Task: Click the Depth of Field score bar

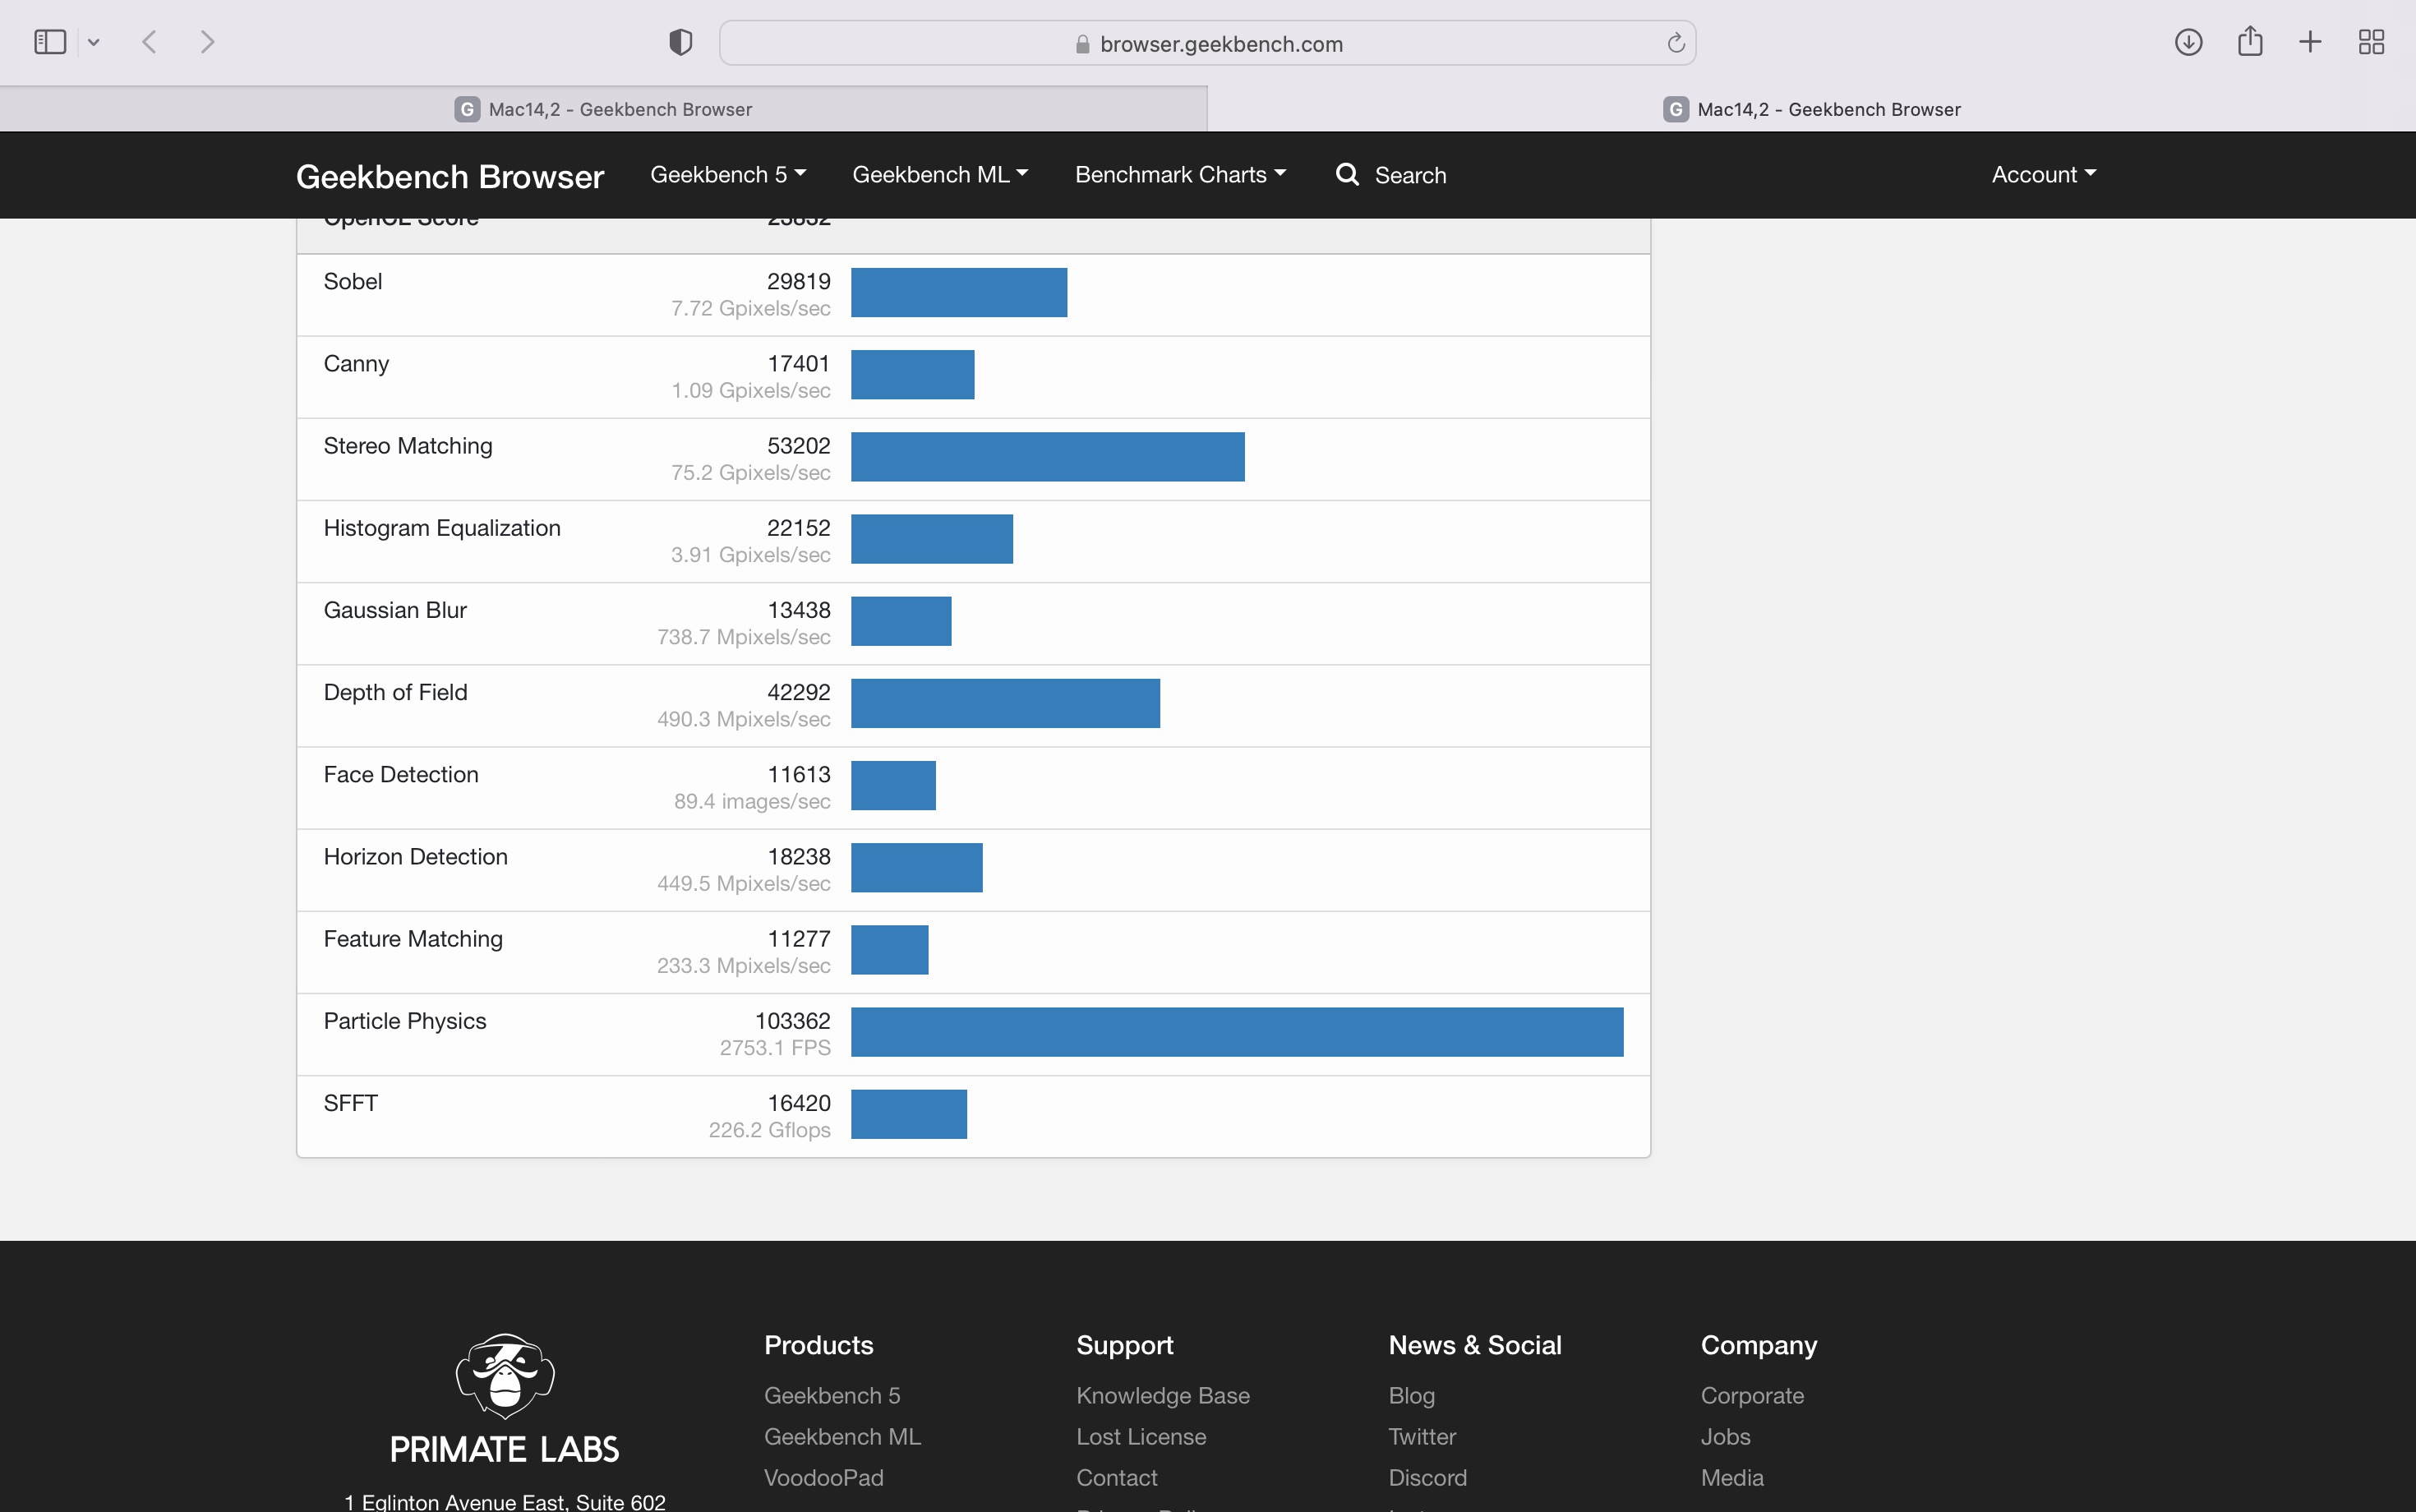Action: [1005, 703]
